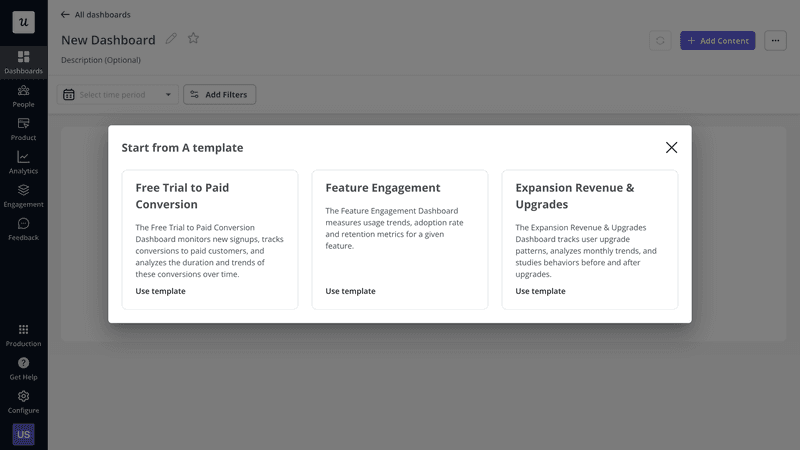
Task: Click the Add Content button
Action: tap(717, 41)
